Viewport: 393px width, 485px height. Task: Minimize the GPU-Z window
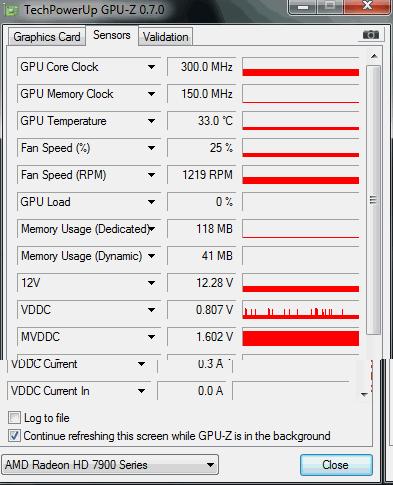tap(302, 7)
